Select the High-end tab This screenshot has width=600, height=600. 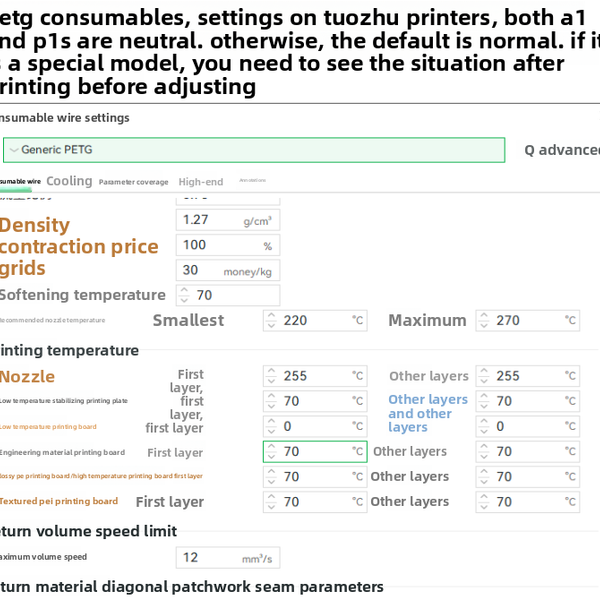(x=201, y=182)
